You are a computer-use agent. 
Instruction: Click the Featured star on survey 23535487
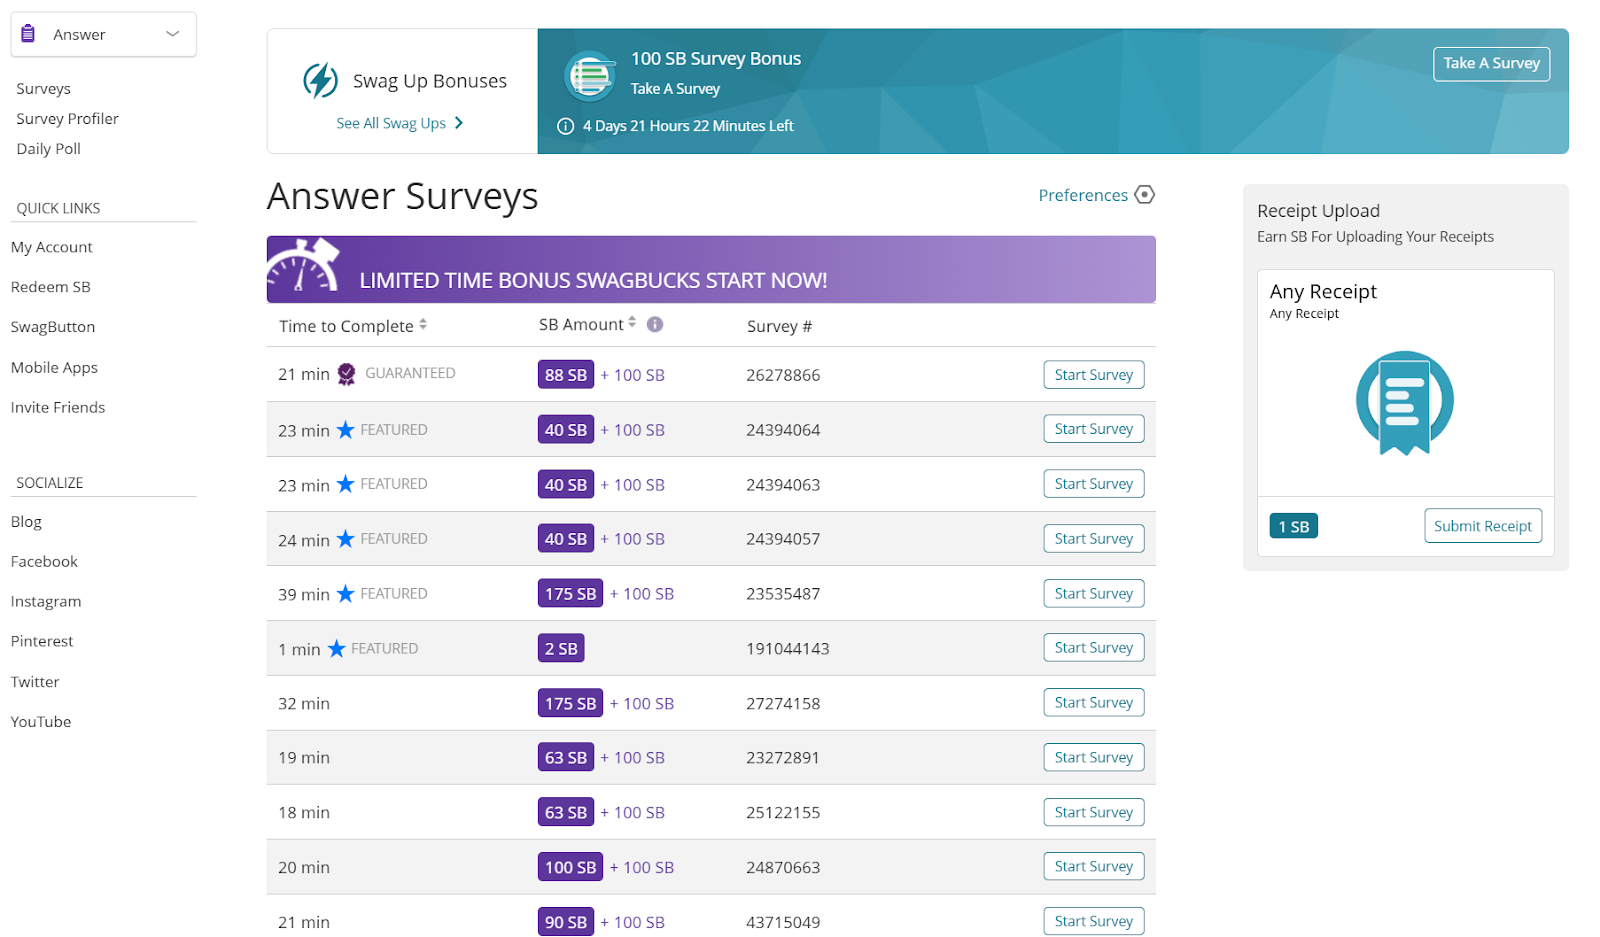(345, 594)
